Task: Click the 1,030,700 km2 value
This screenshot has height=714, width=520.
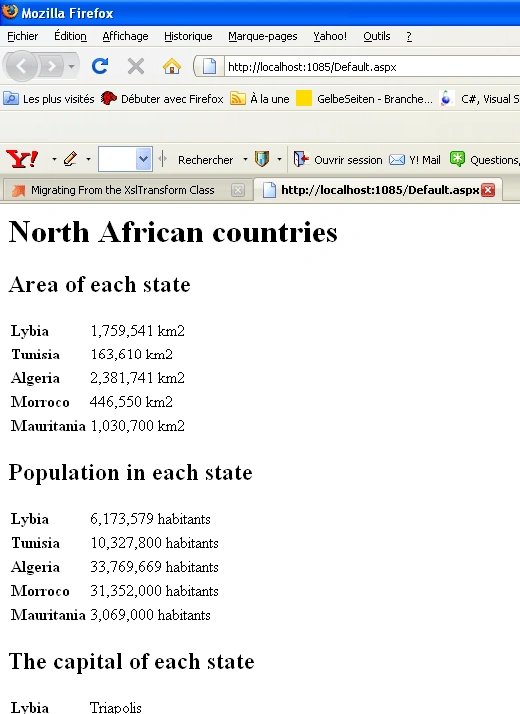Action: 138,426
